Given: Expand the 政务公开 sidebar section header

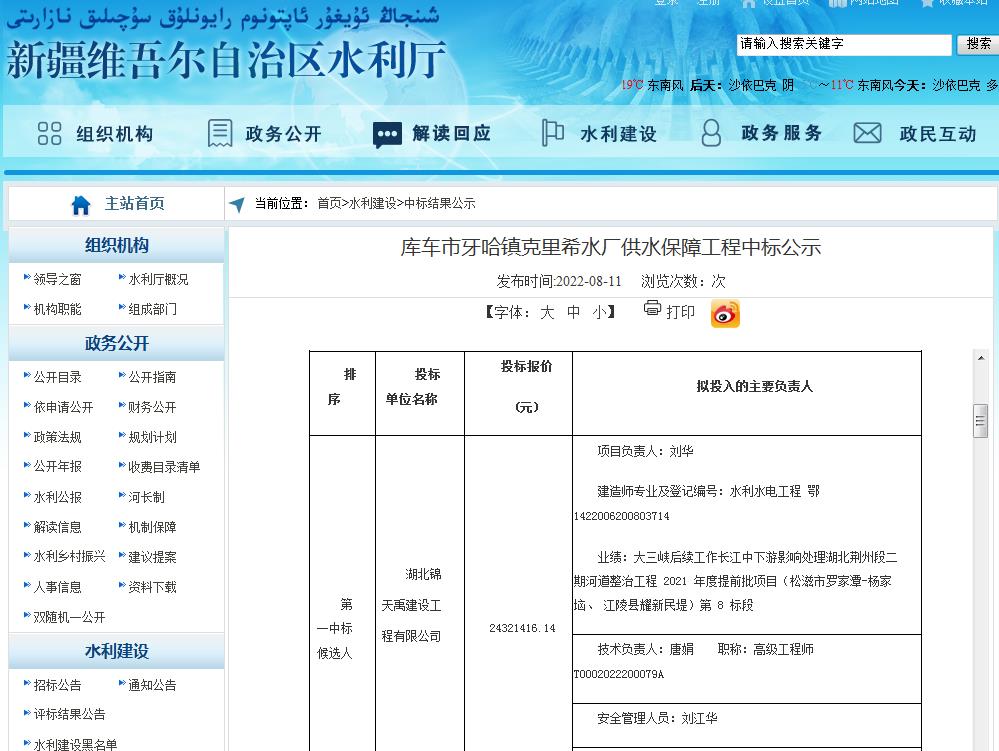Looking at the screenshot, I should click(117, 343).
